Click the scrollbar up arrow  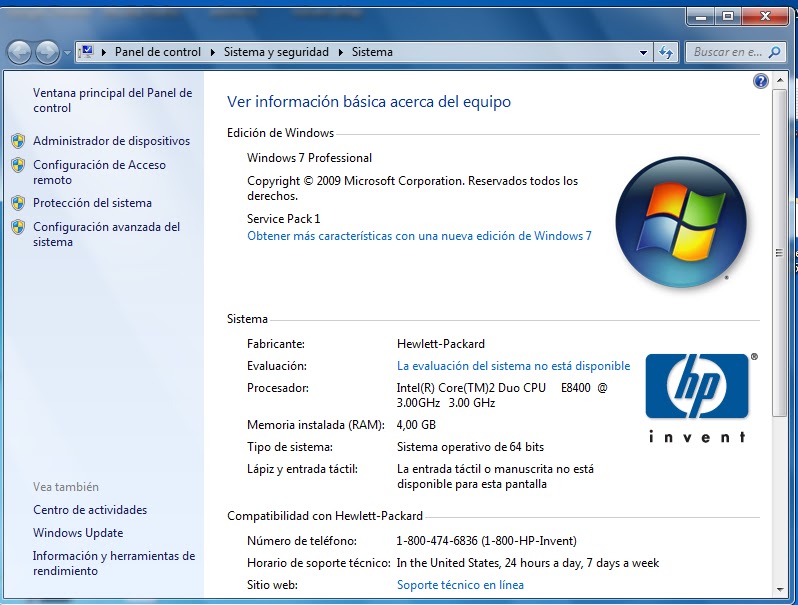point(780,80)
